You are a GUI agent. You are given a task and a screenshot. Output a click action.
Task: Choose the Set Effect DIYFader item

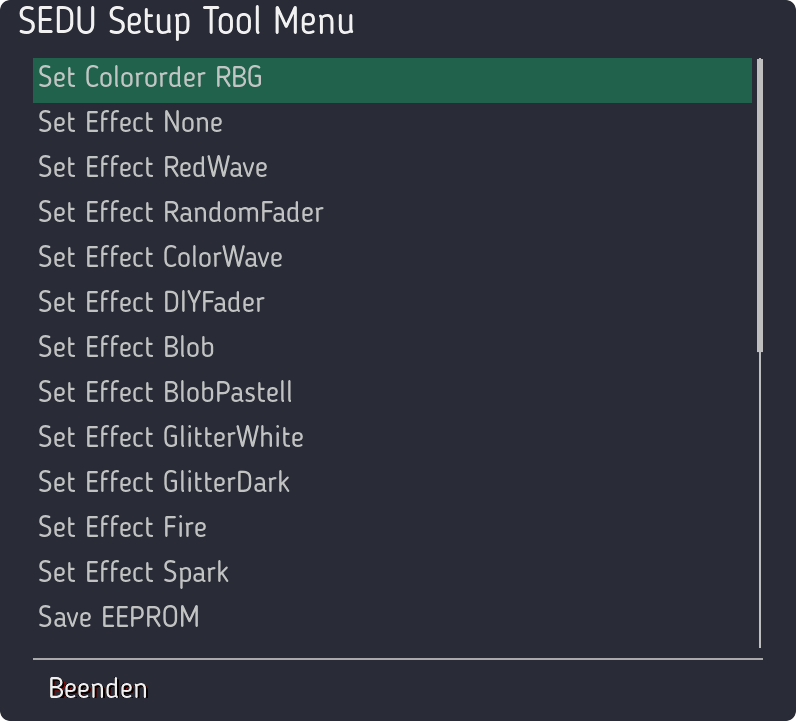151,303
